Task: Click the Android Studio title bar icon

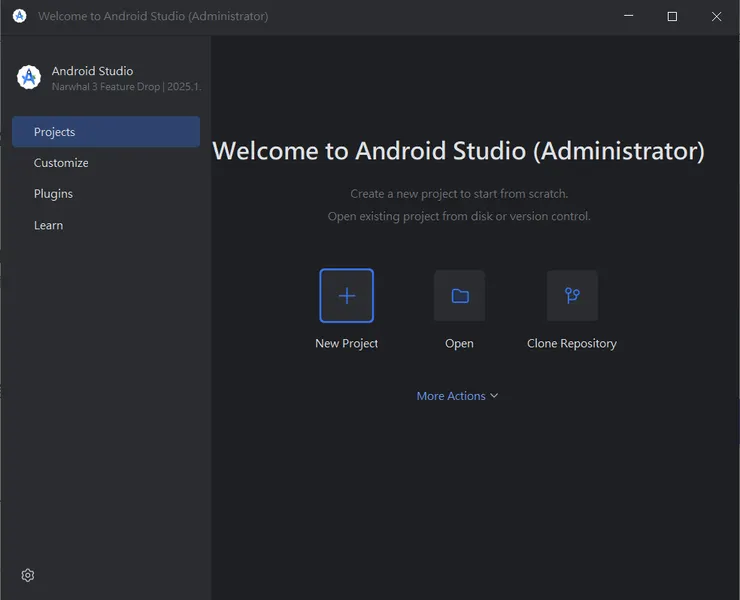Action: [19, 16]
